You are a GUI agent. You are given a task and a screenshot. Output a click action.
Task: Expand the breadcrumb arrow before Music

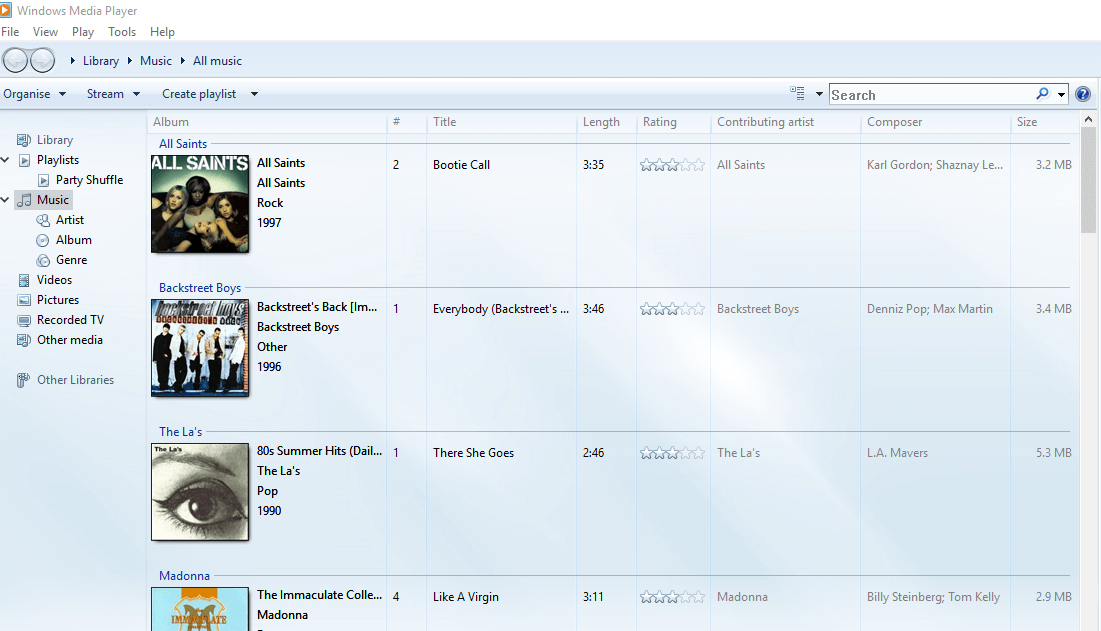(x=129, y=61)
